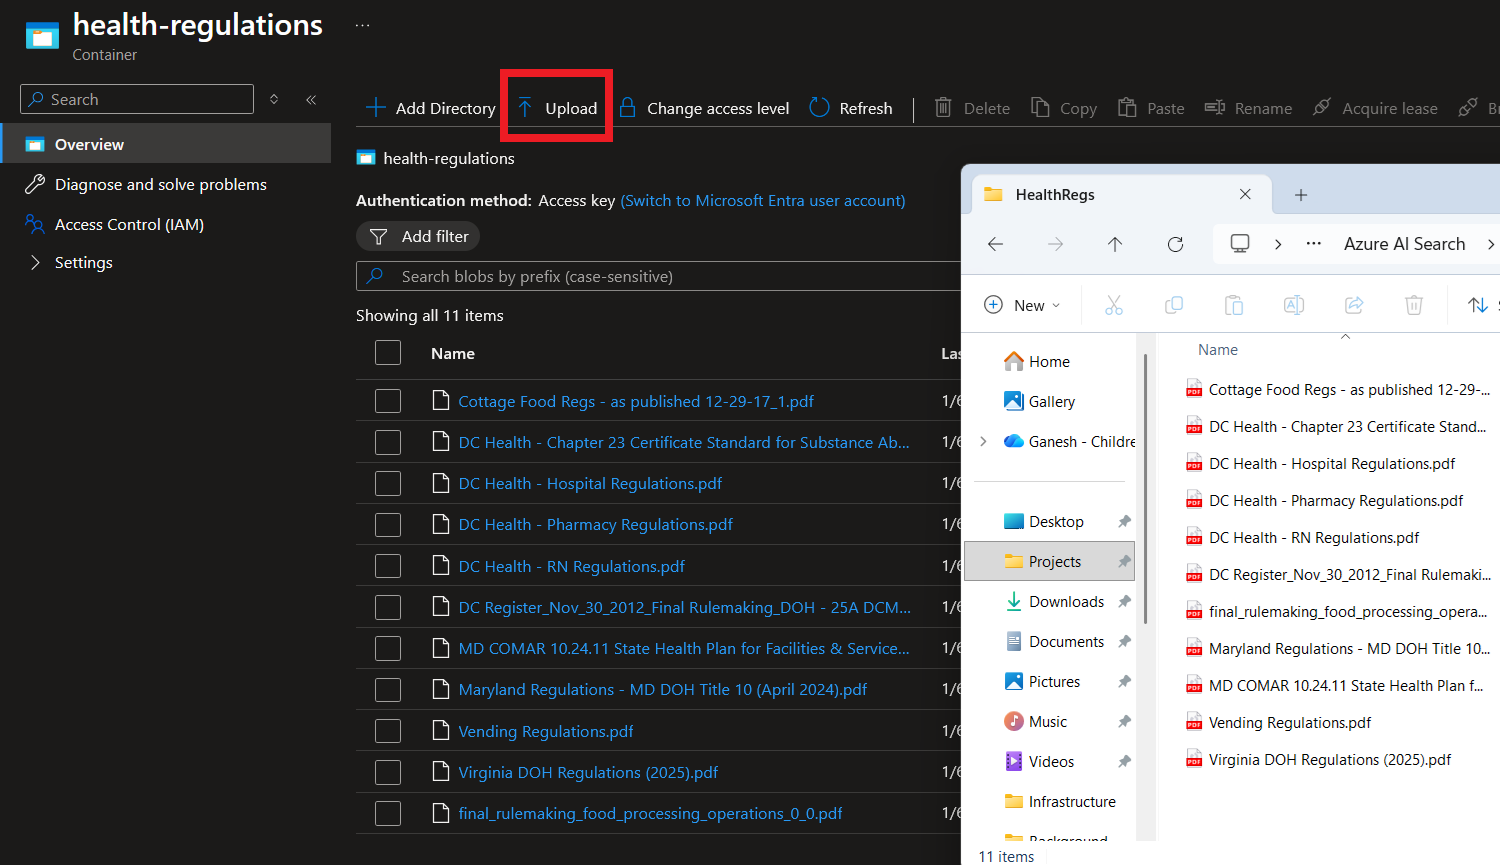Collapse the left navigation with double-chevron icon
Viewport: 1500px width, 865px height.
coord(311,99)
